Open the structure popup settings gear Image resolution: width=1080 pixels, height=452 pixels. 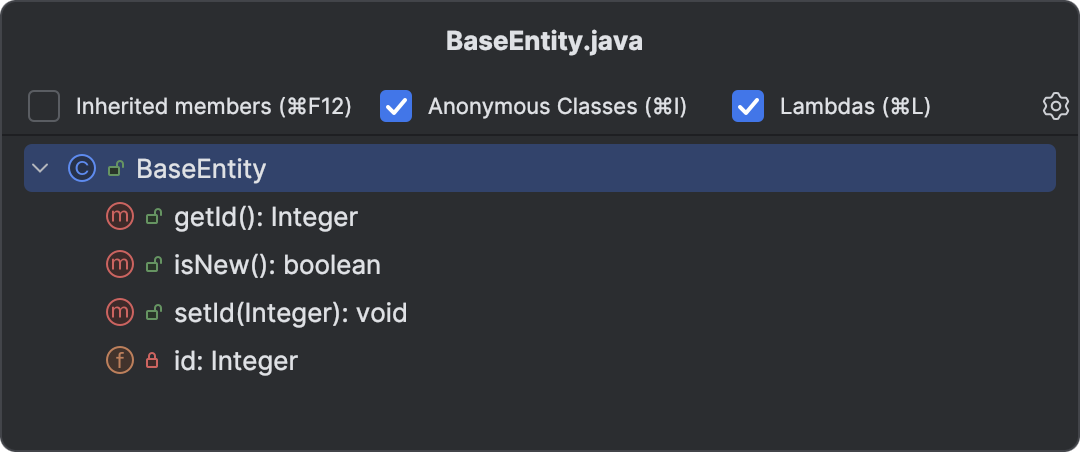pos(1055,106)
